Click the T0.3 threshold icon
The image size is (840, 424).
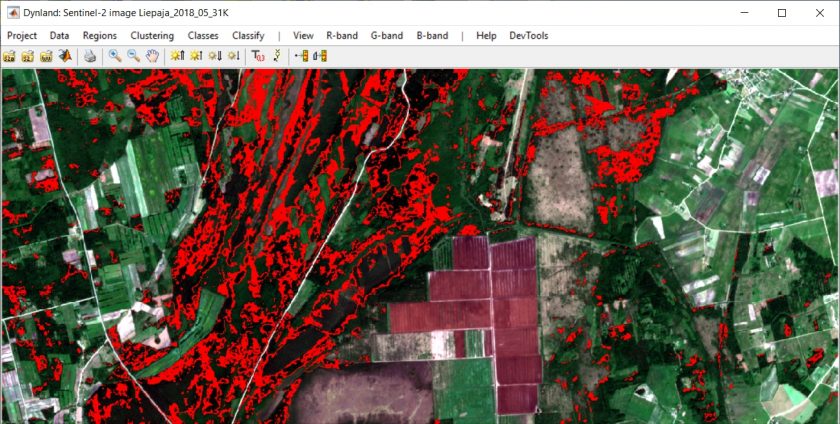(x=257, y=56)
